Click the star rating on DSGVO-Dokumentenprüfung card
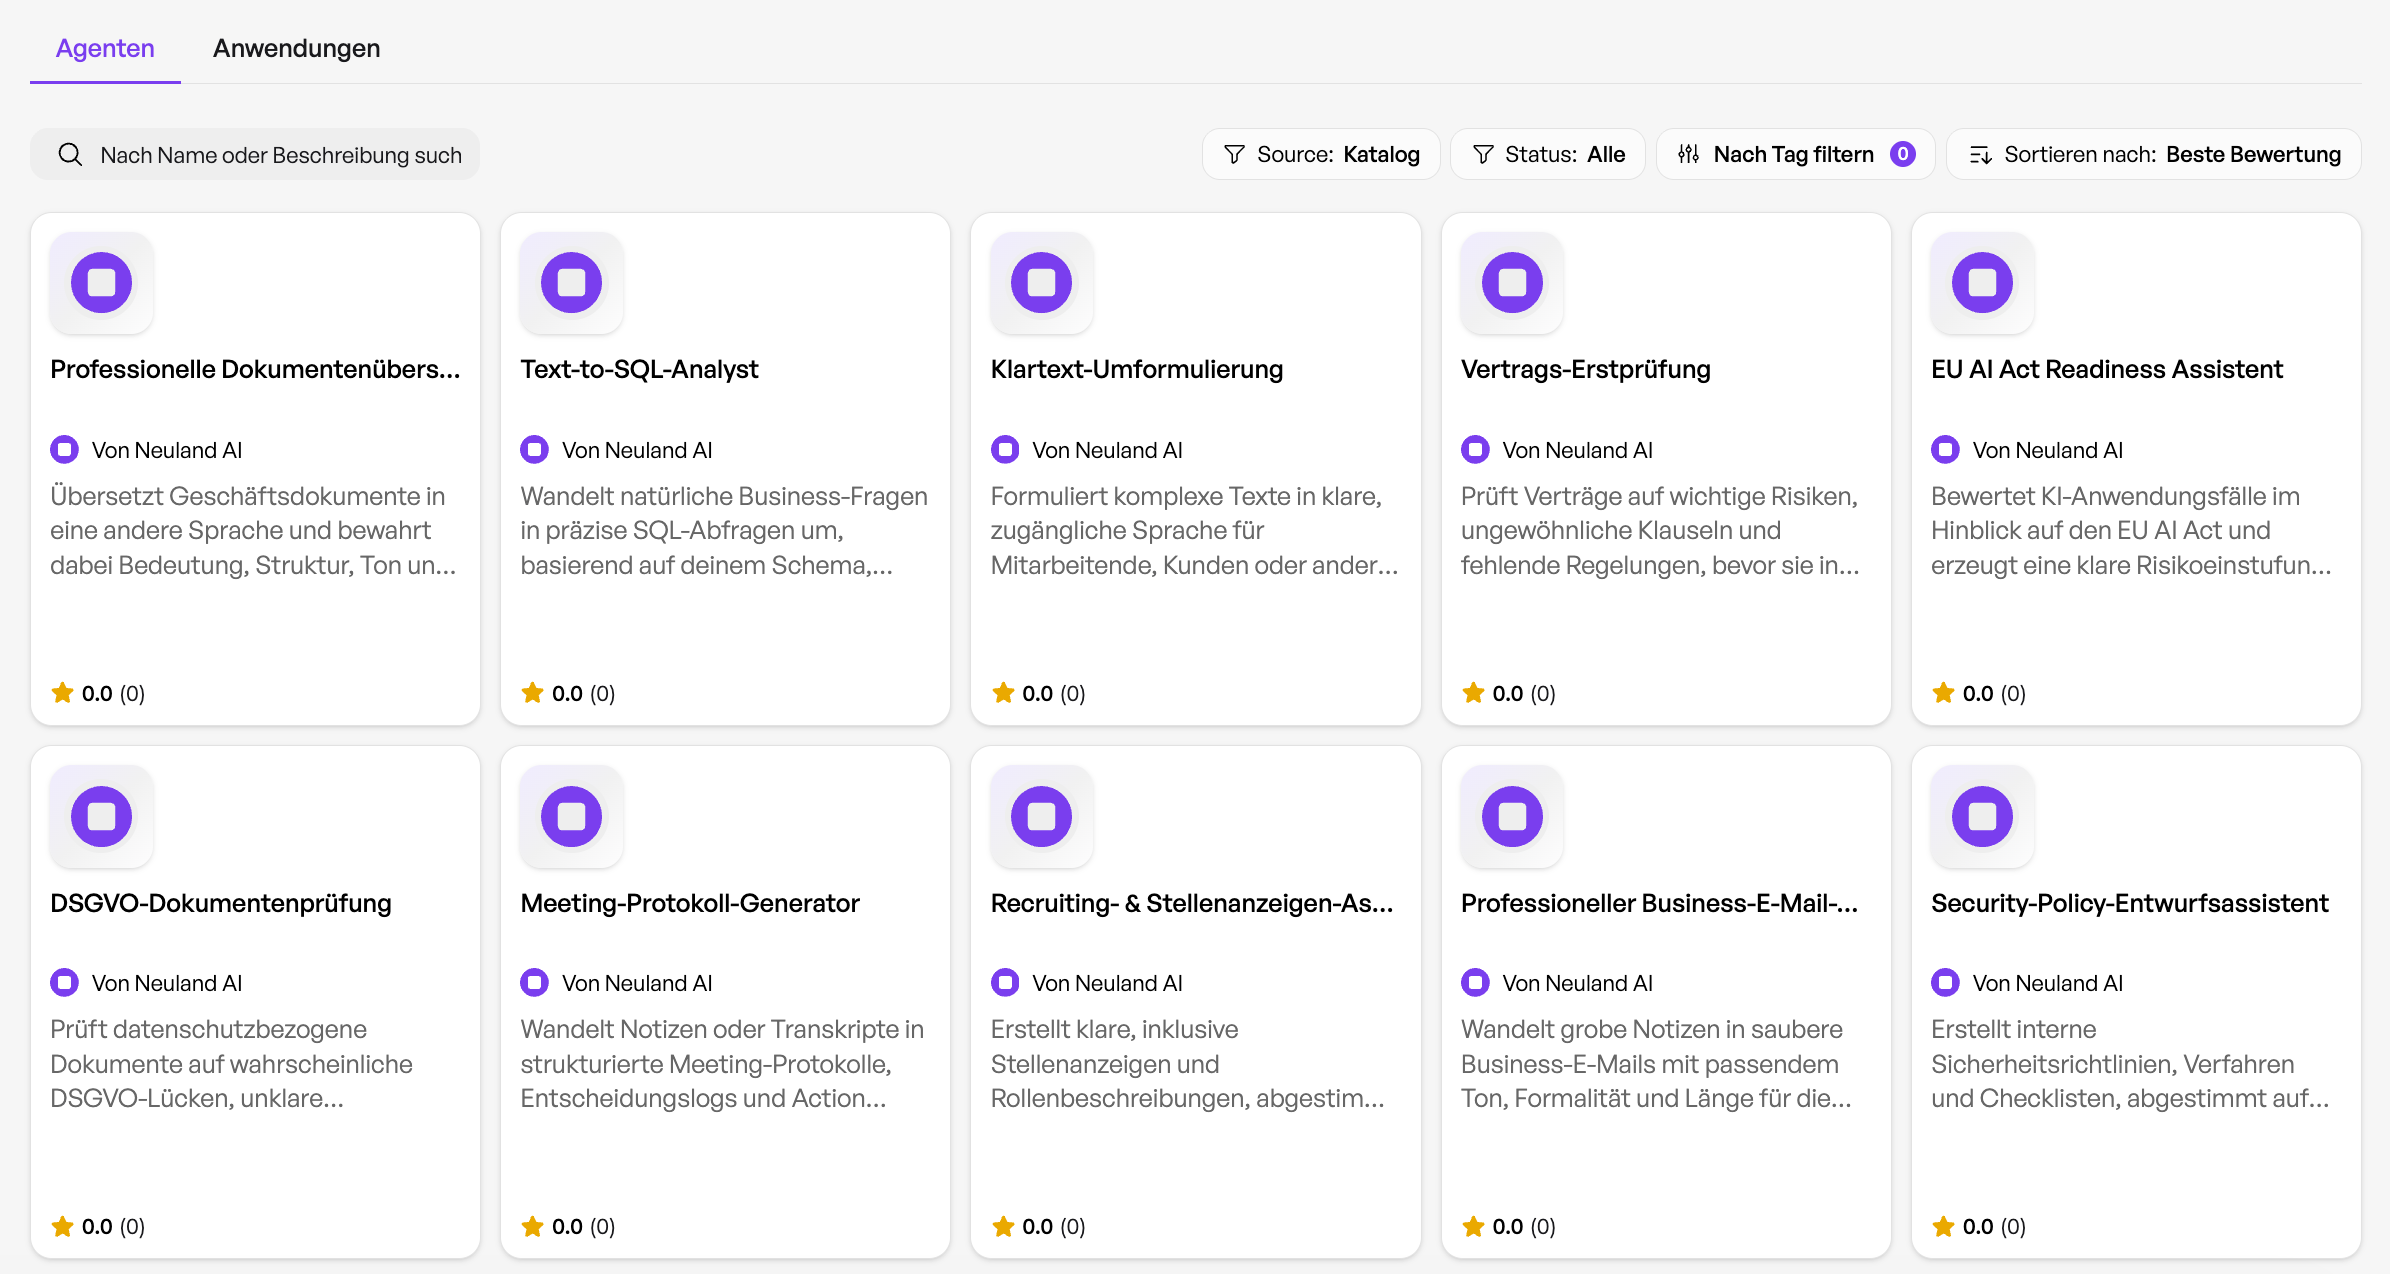2390x1274 pixels. tap(98, 1226)
